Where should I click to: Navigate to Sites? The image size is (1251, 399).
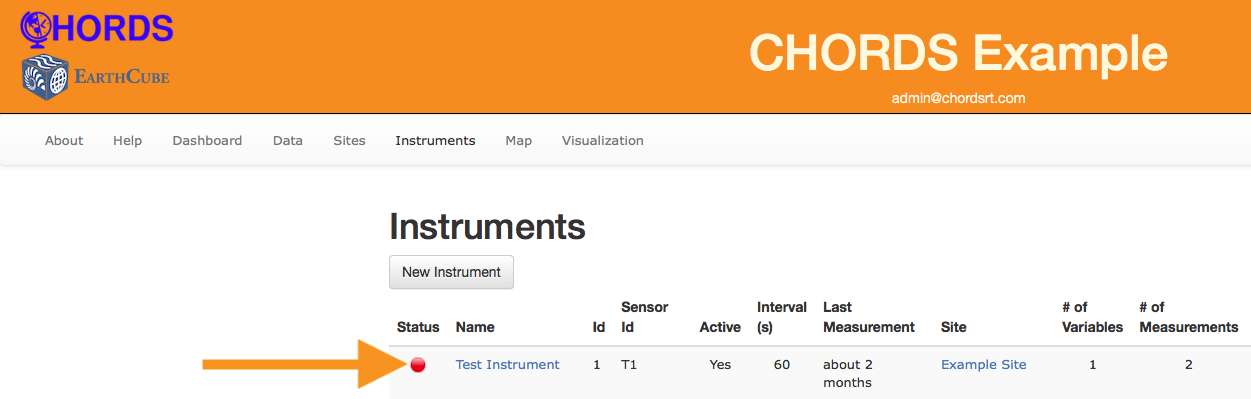tap(349, 141)
